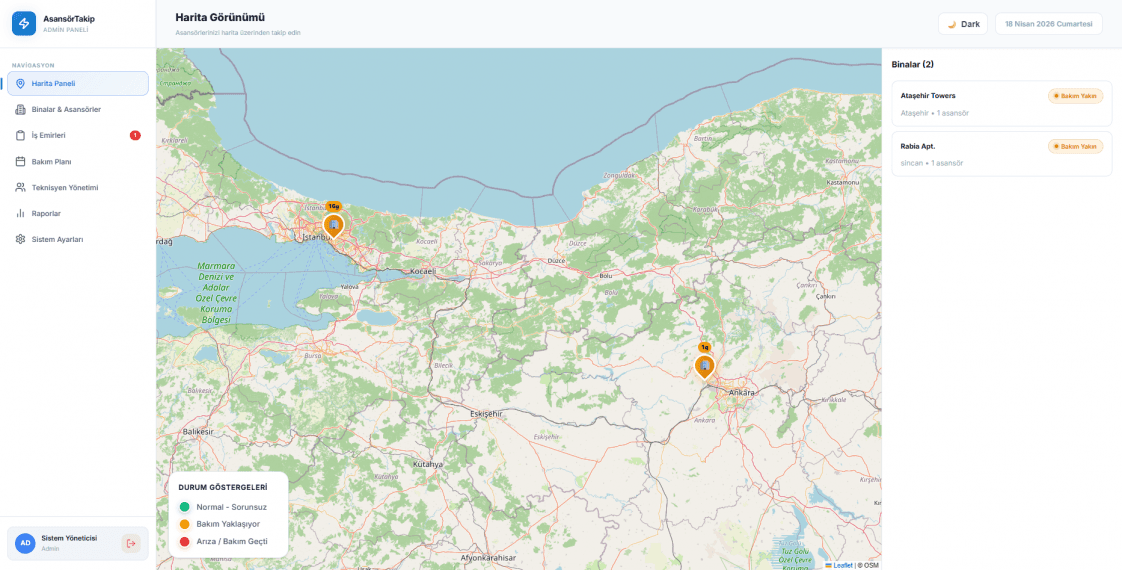Click Bakım Yakın badge on Rabia Apt.

(1075, 146)
